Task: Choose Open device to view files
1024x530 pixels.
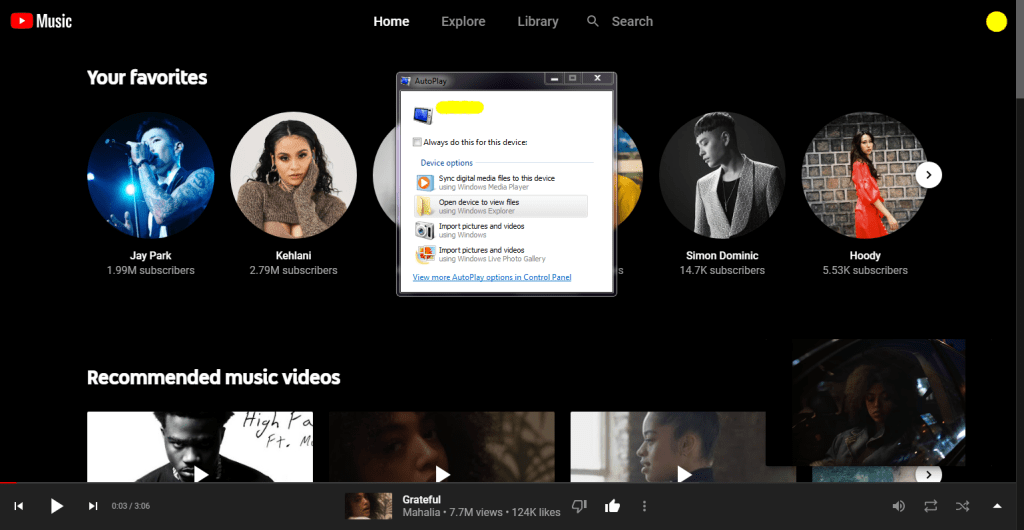Action: pos(502,206)
